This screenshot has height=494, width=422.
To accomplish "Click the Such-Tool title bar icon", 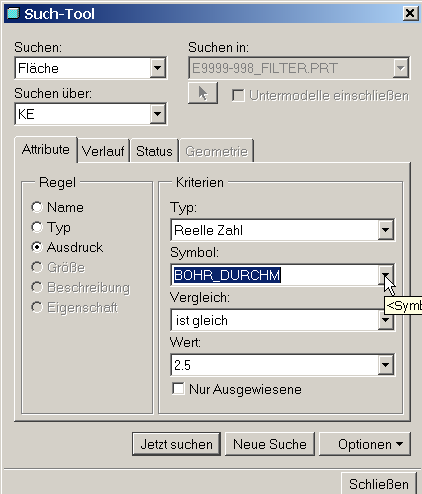I will pyautogui.click(x=13, y=13).
